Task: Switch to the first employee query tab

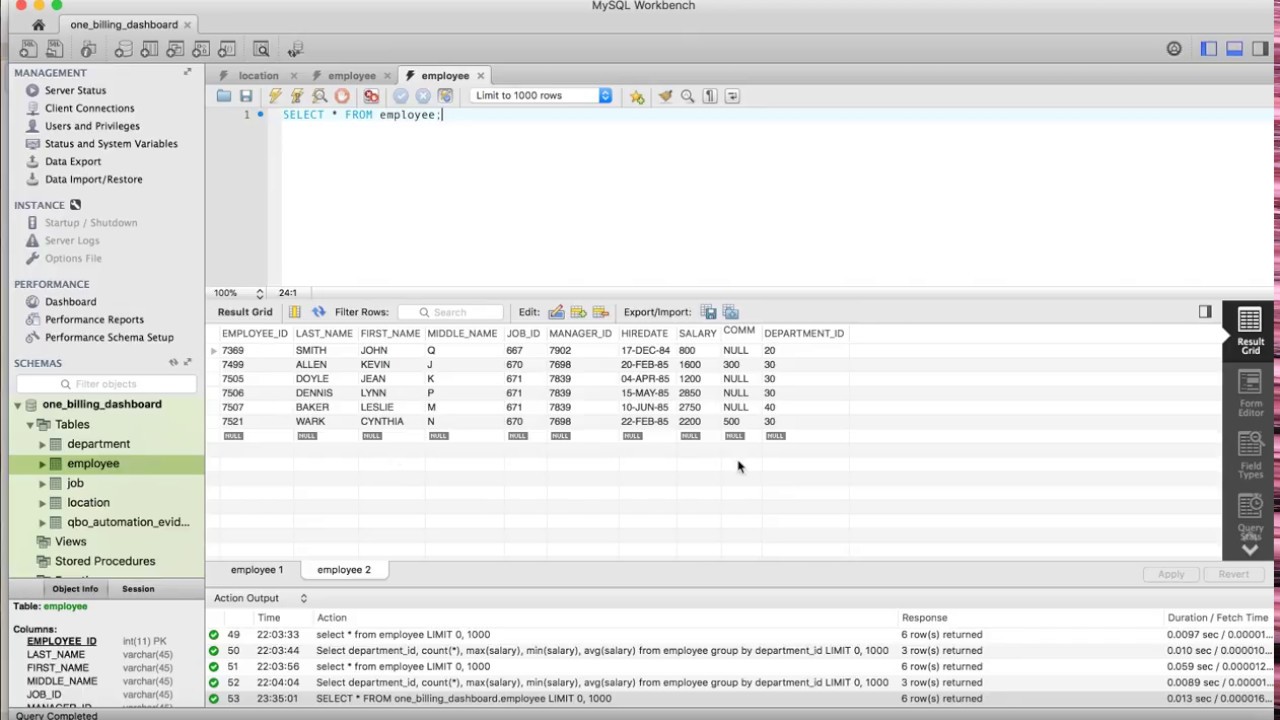Action: [352, 76]
